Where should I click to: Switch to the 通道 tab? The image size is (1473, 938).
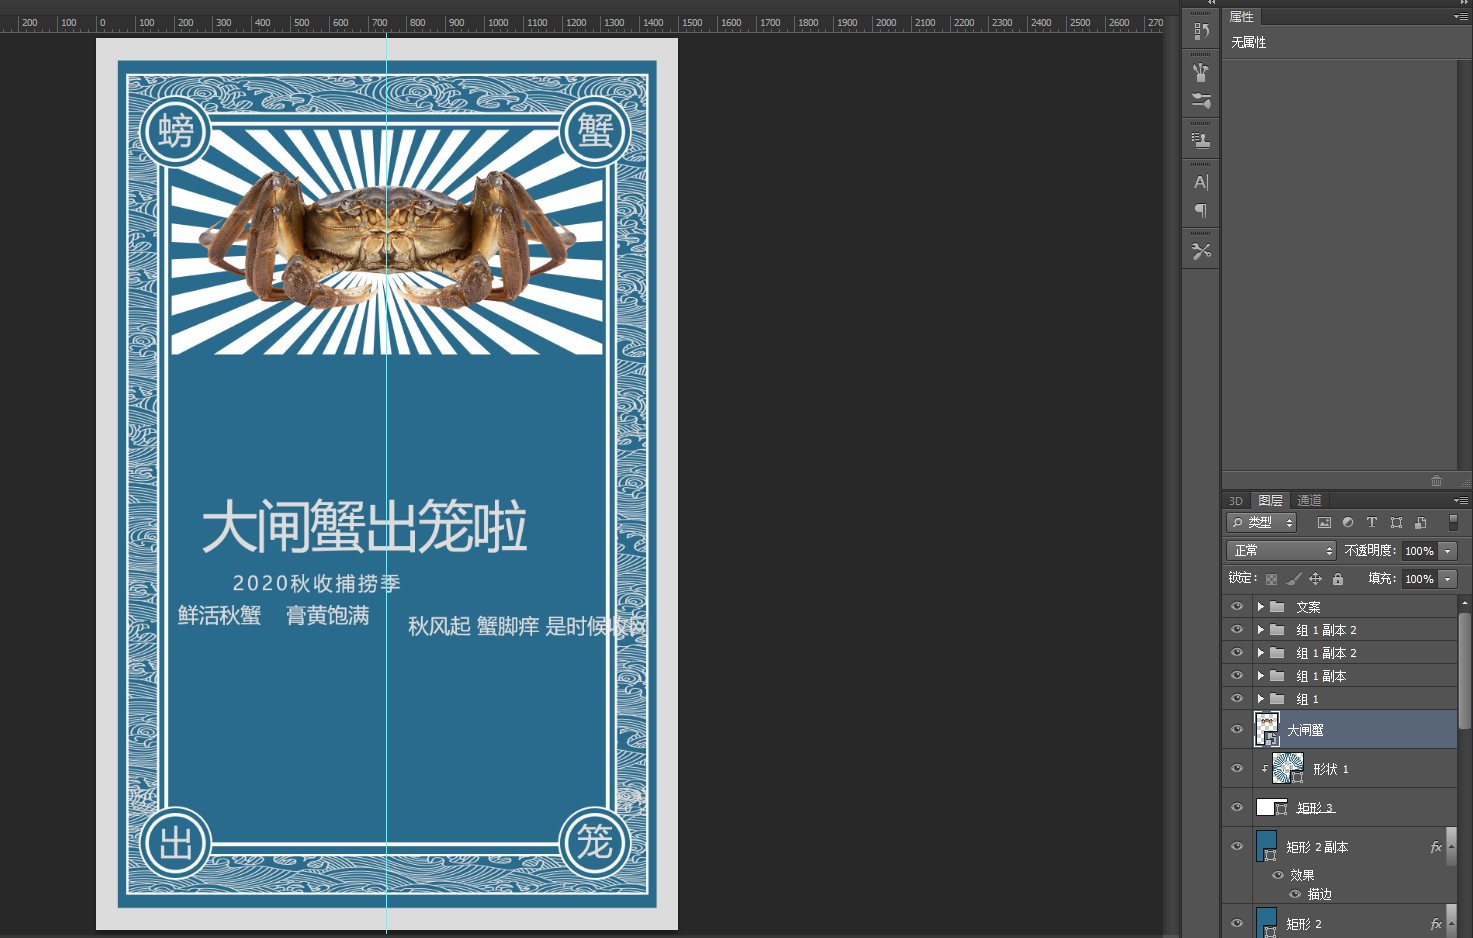[x=1309, y=501]
